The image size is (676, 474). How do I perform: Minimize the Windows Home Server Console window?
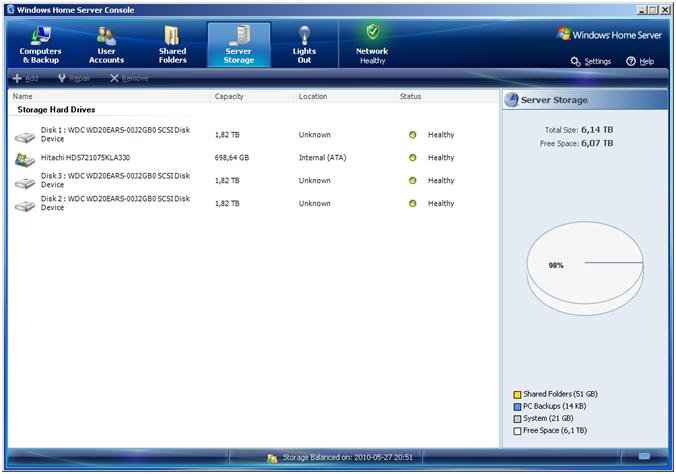point(642,10)
